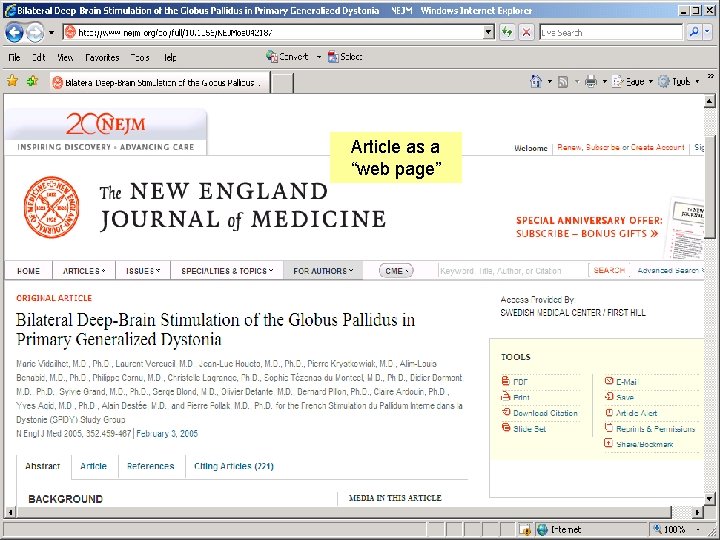Open the Tools menu in the menu bar
Image resolution: width=720 pixels, height=540 pixels.
pos(140,57)
